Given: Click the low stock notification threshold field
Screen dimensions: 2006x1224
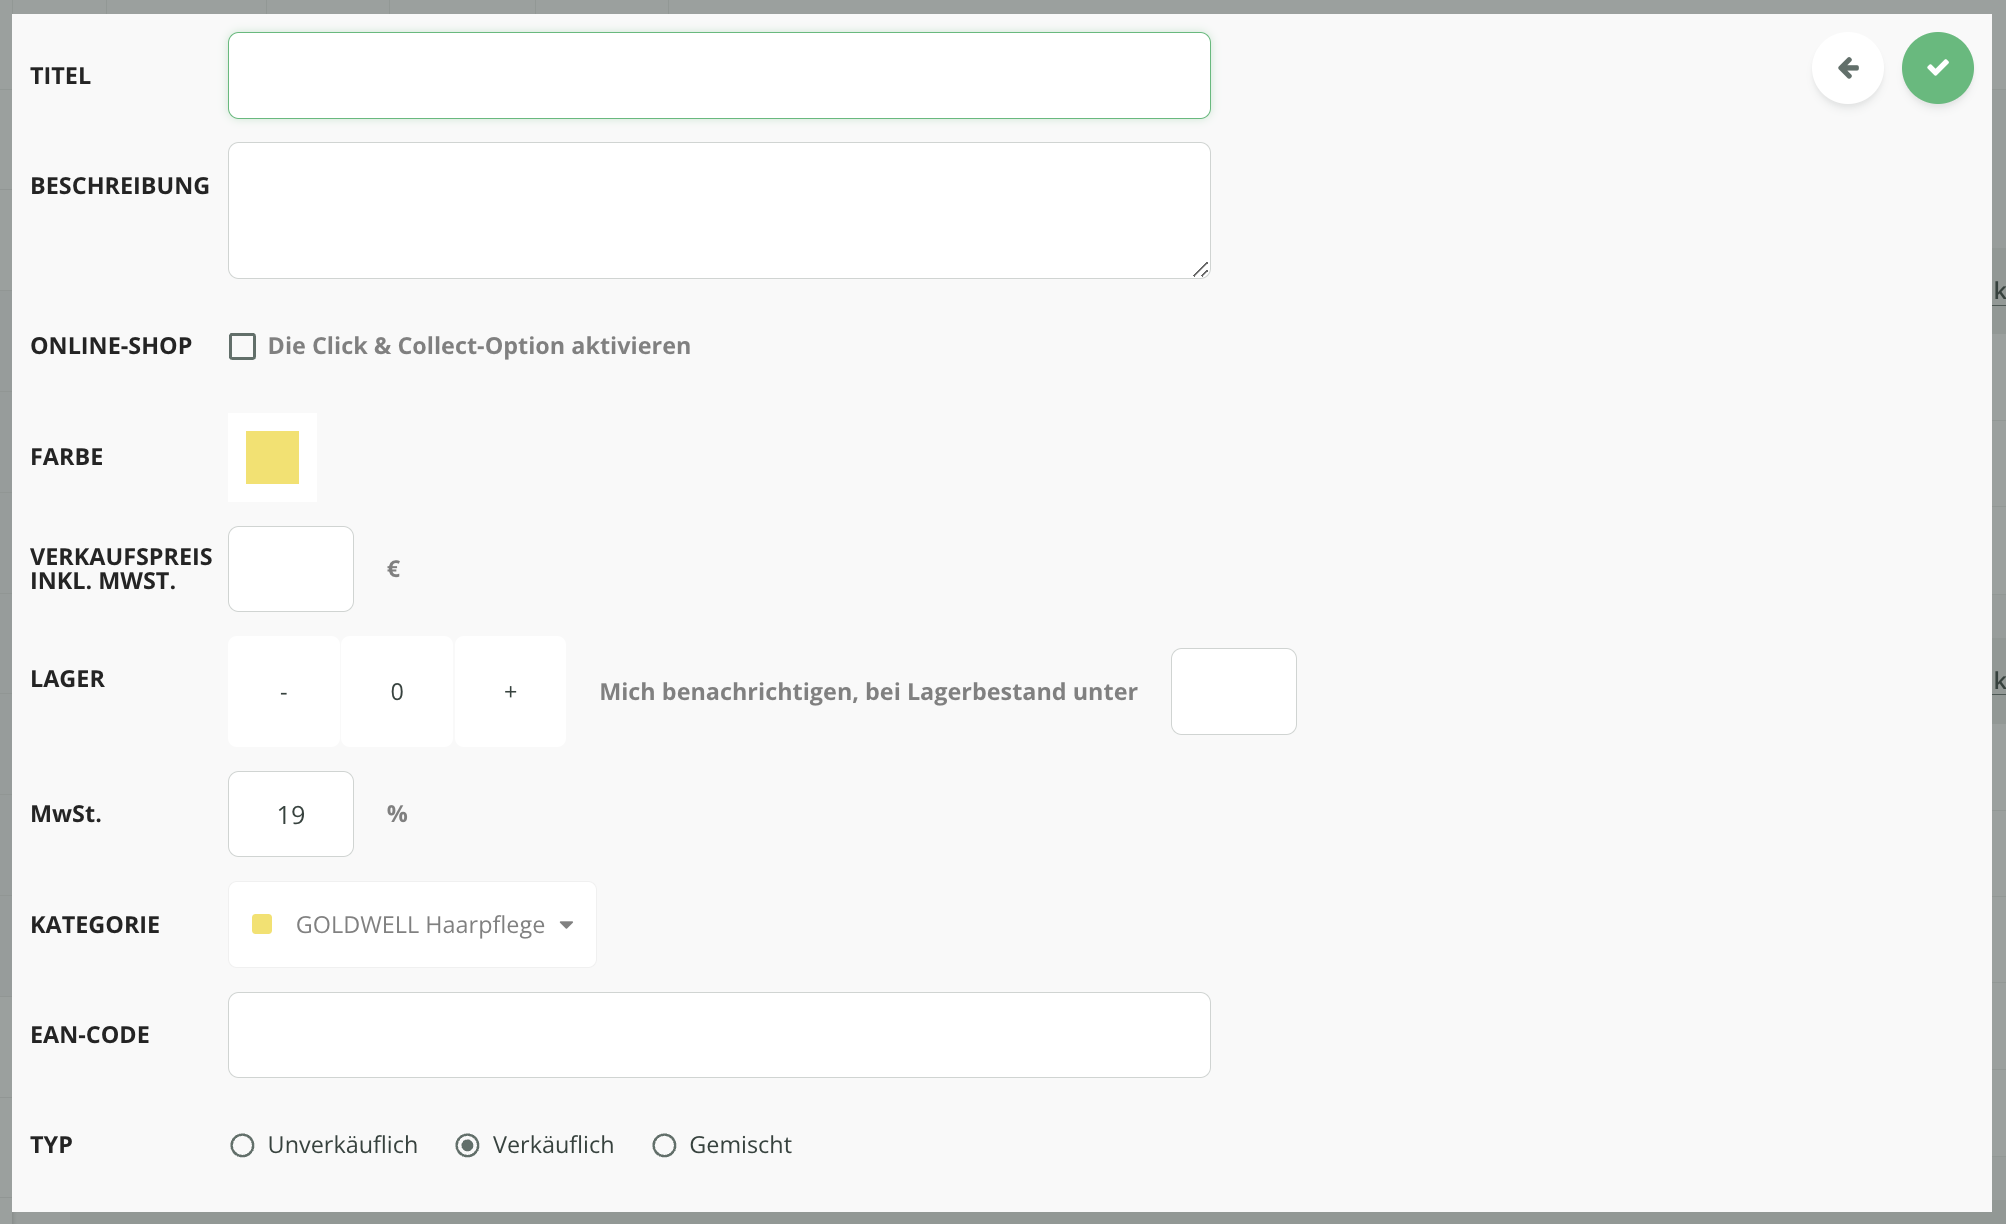Looking at the screenshot, I should [1233, 692].
